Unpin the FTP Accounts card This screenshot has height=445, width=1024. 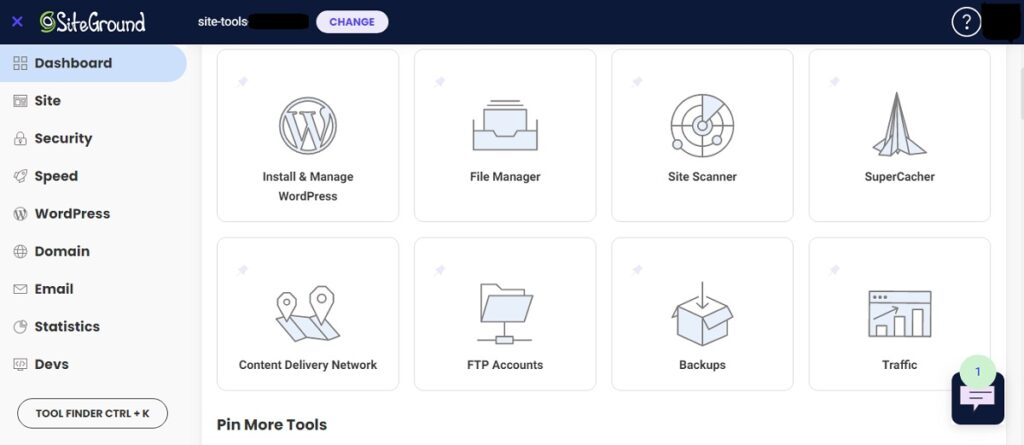tap(440, 270)
